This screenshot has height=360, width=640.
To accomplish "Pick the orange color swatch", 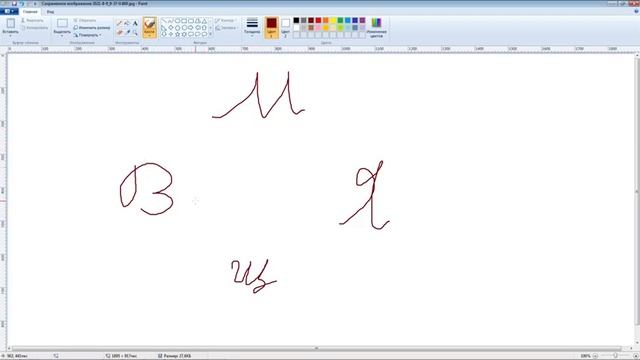I will coord(326,20).
